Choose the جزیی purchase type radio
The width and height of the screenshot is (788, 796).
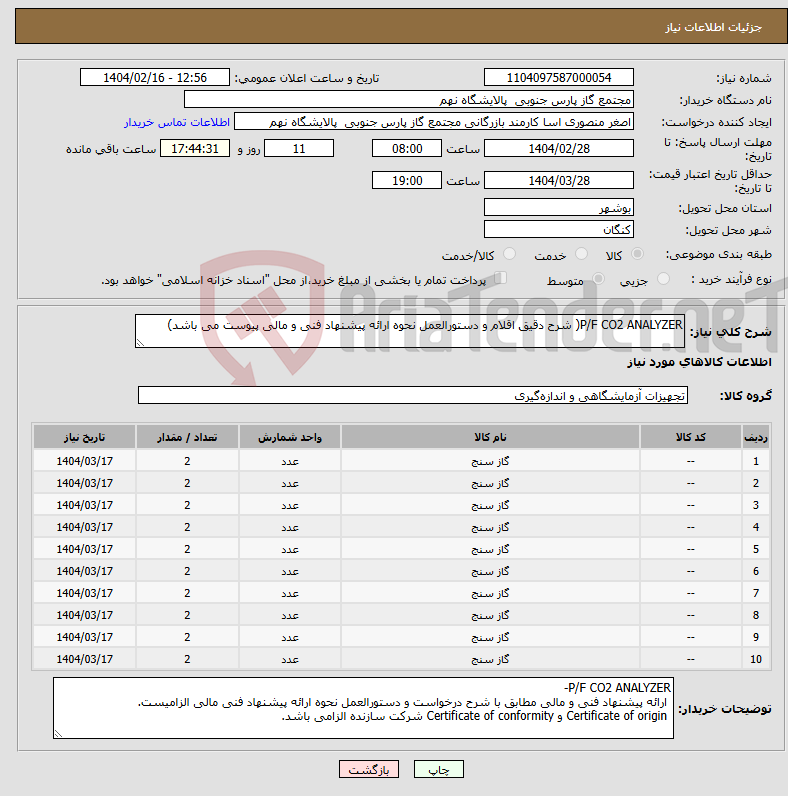click(x=663, y=279)
